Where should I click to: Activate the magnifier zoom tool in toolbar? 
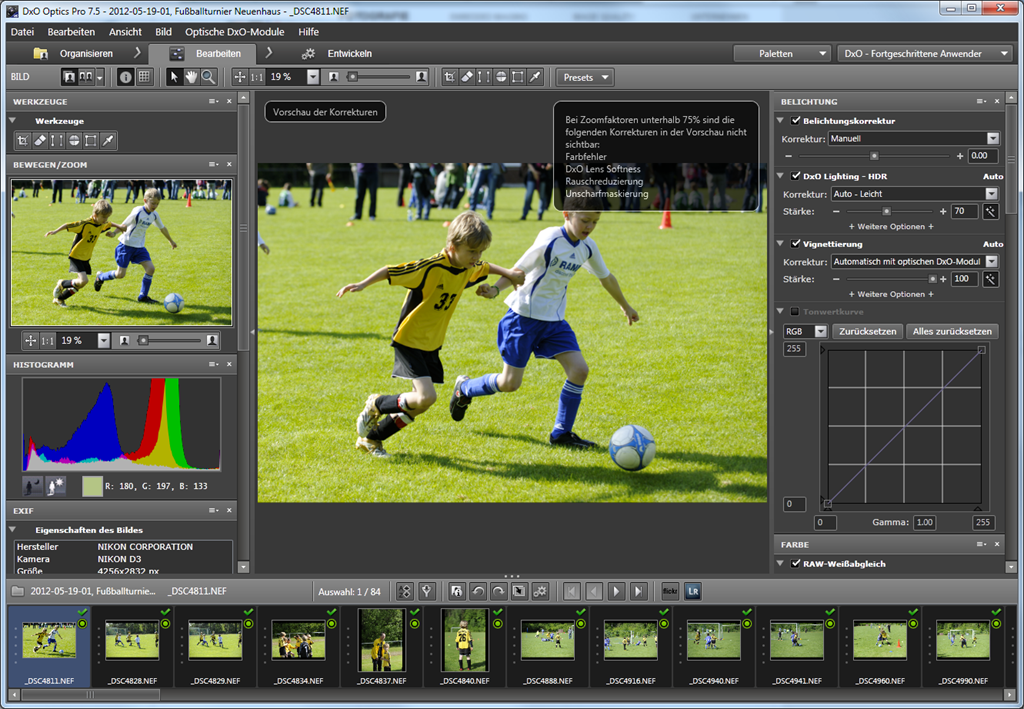(208, 77)
